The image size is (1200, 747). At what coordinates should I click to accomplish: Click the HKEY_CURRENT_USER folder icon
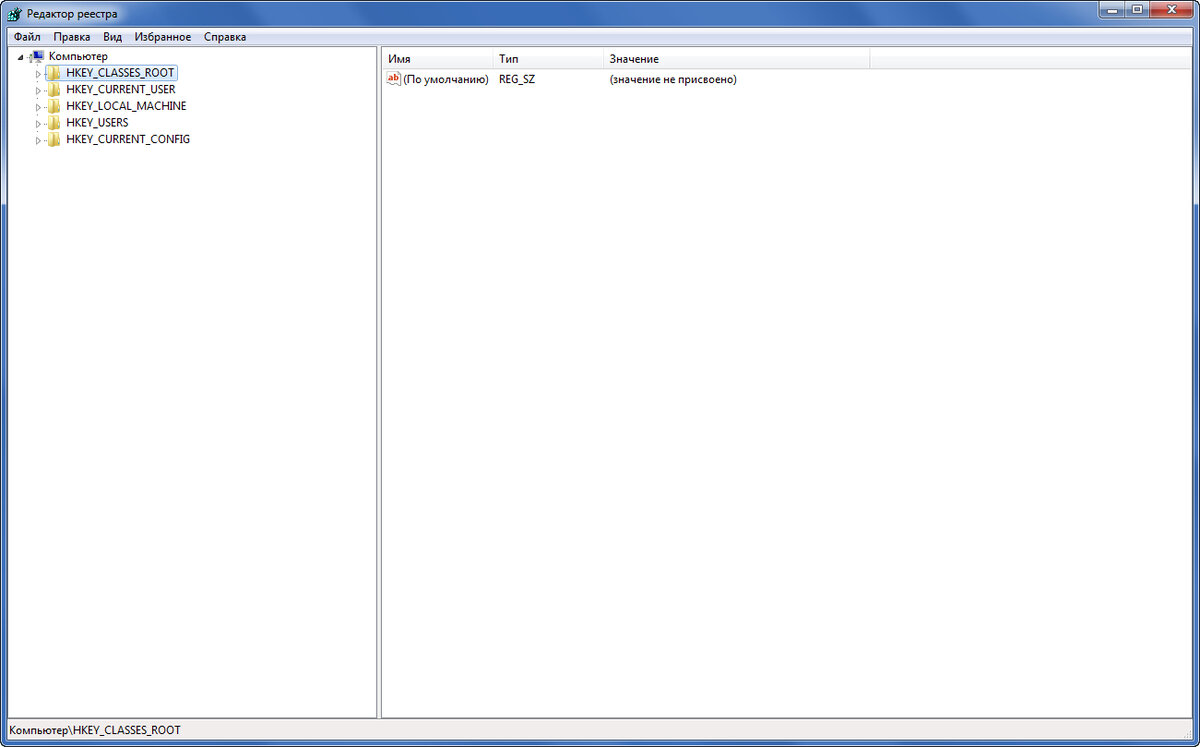click(54, 89)
